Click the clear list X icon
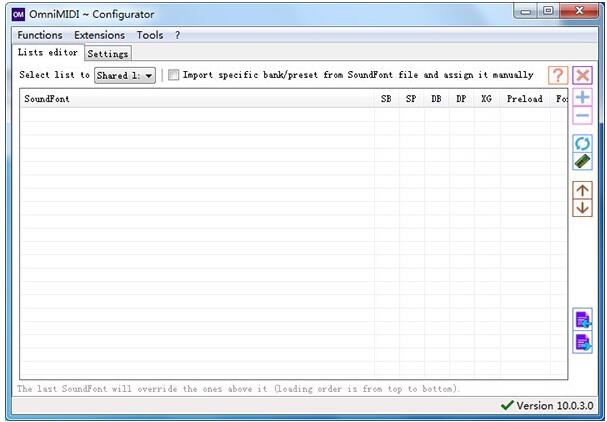The width and height of the screenshot is (607, 422). click(582, 75)
